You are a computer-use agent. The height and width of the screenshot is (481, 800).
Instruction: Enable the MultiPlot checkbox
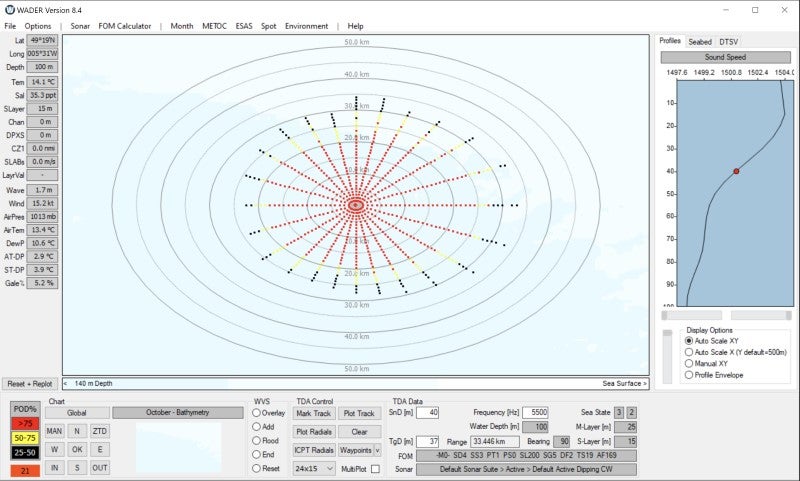[x=375, y=468]
